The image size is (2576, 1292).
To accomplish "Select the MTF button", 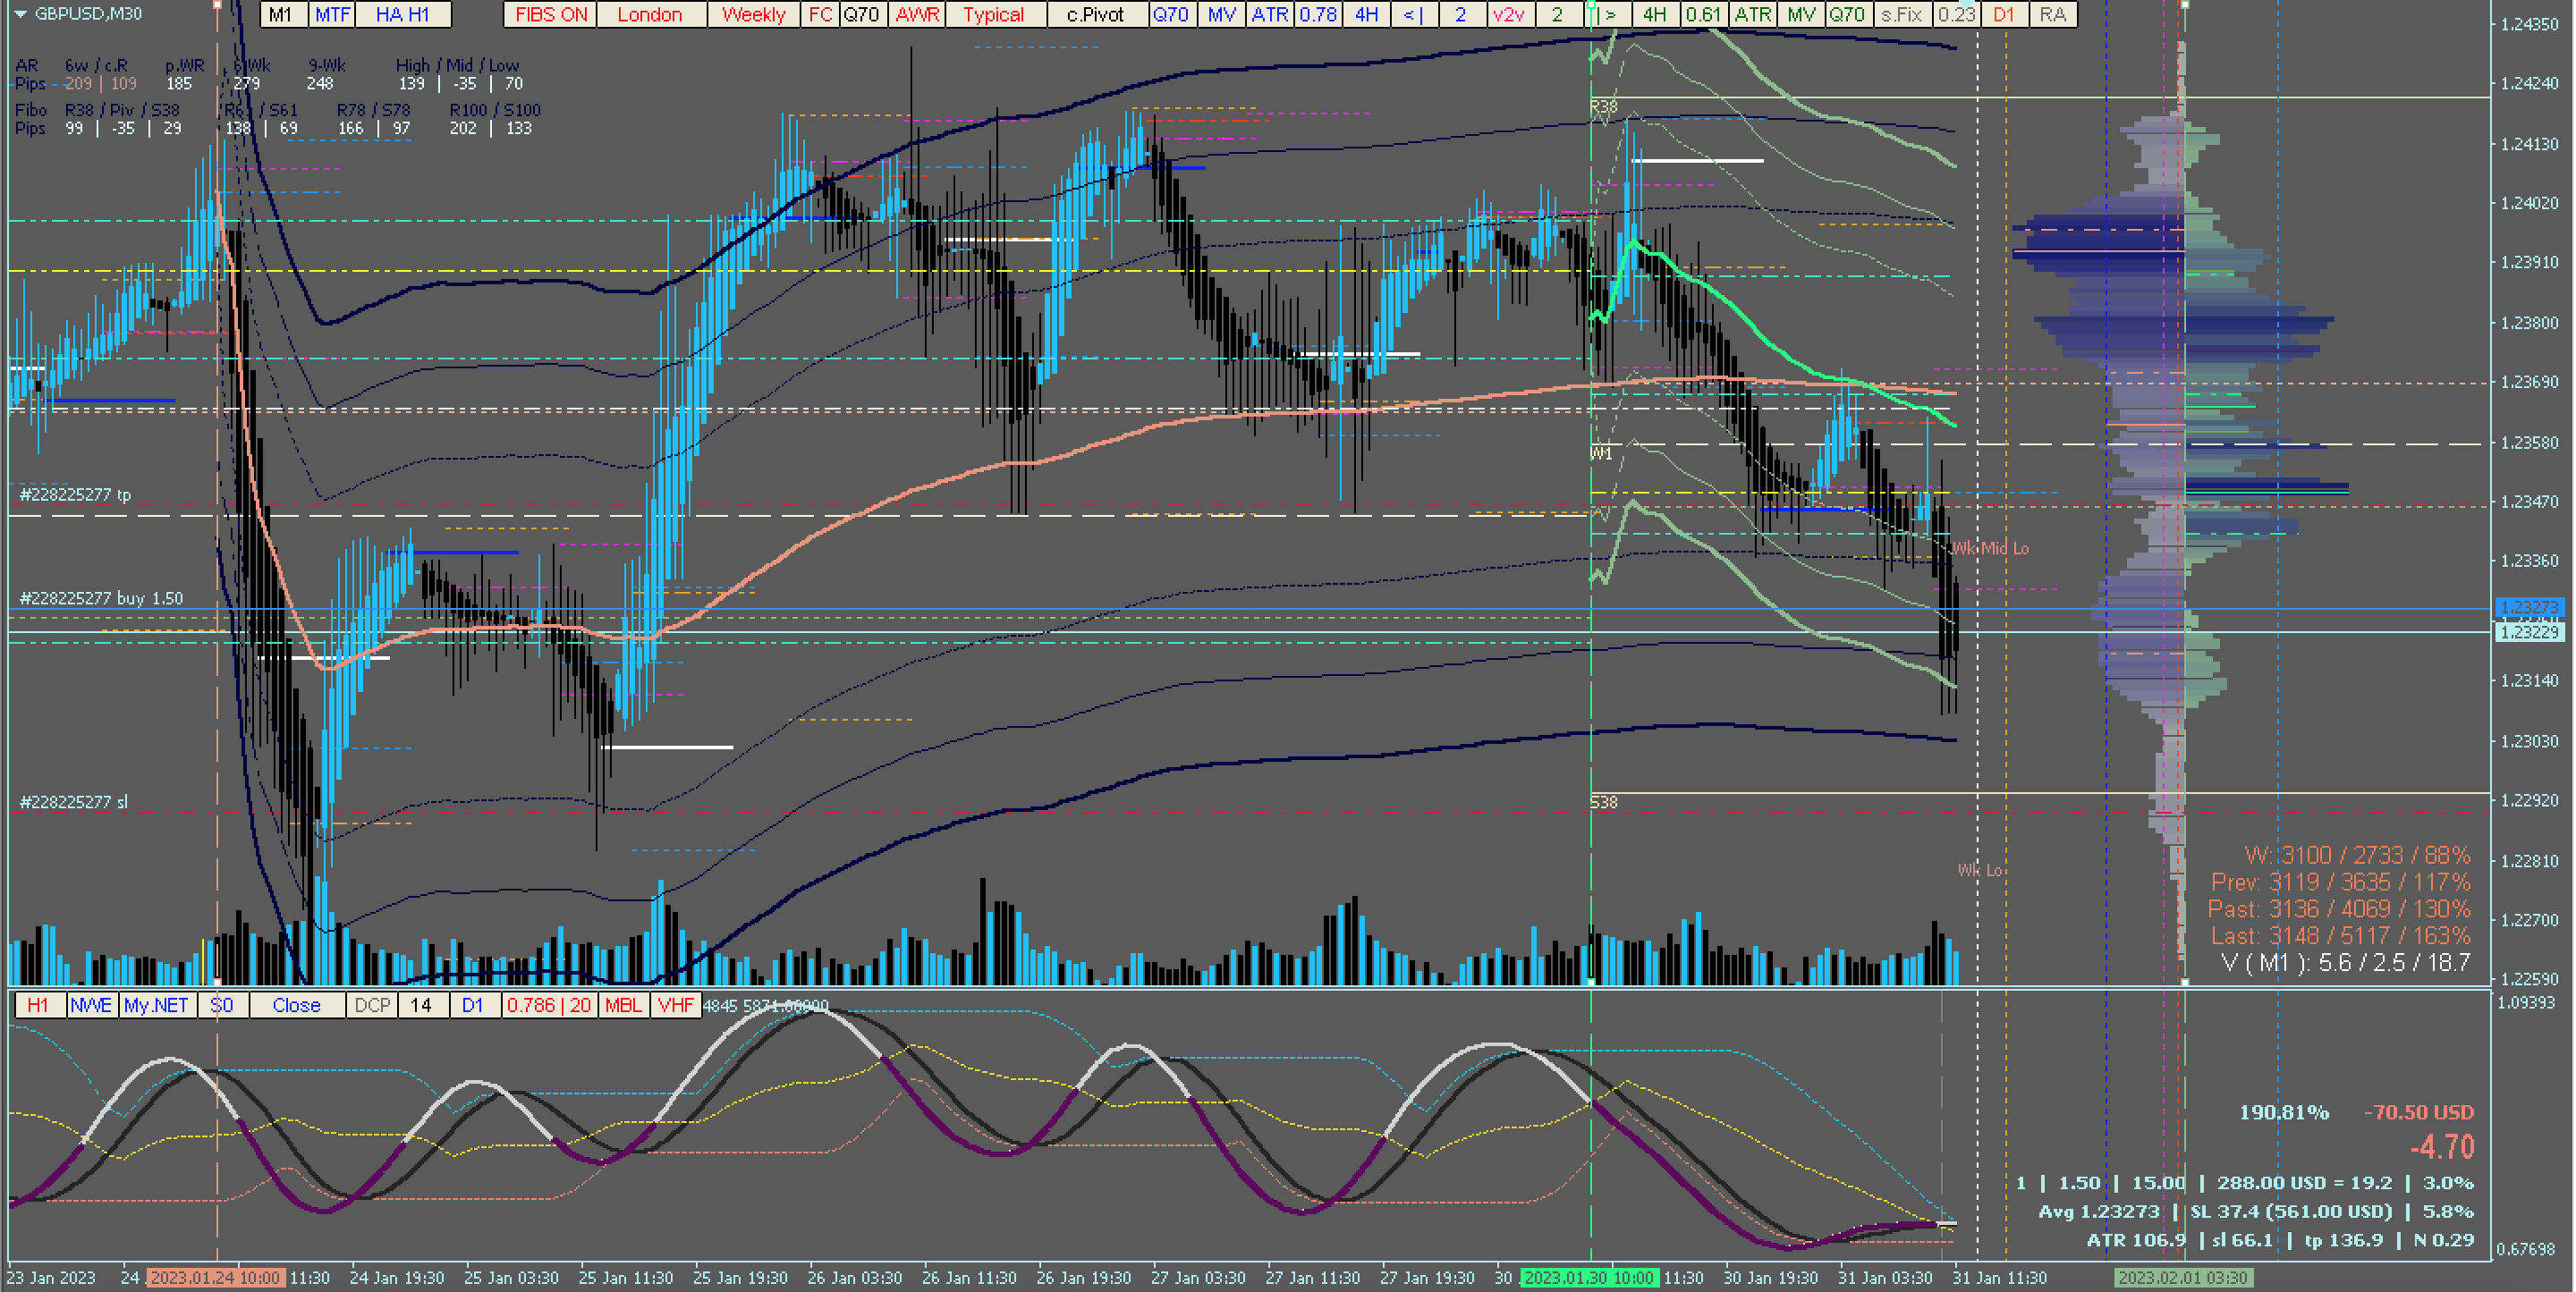I will coord(332,14).
